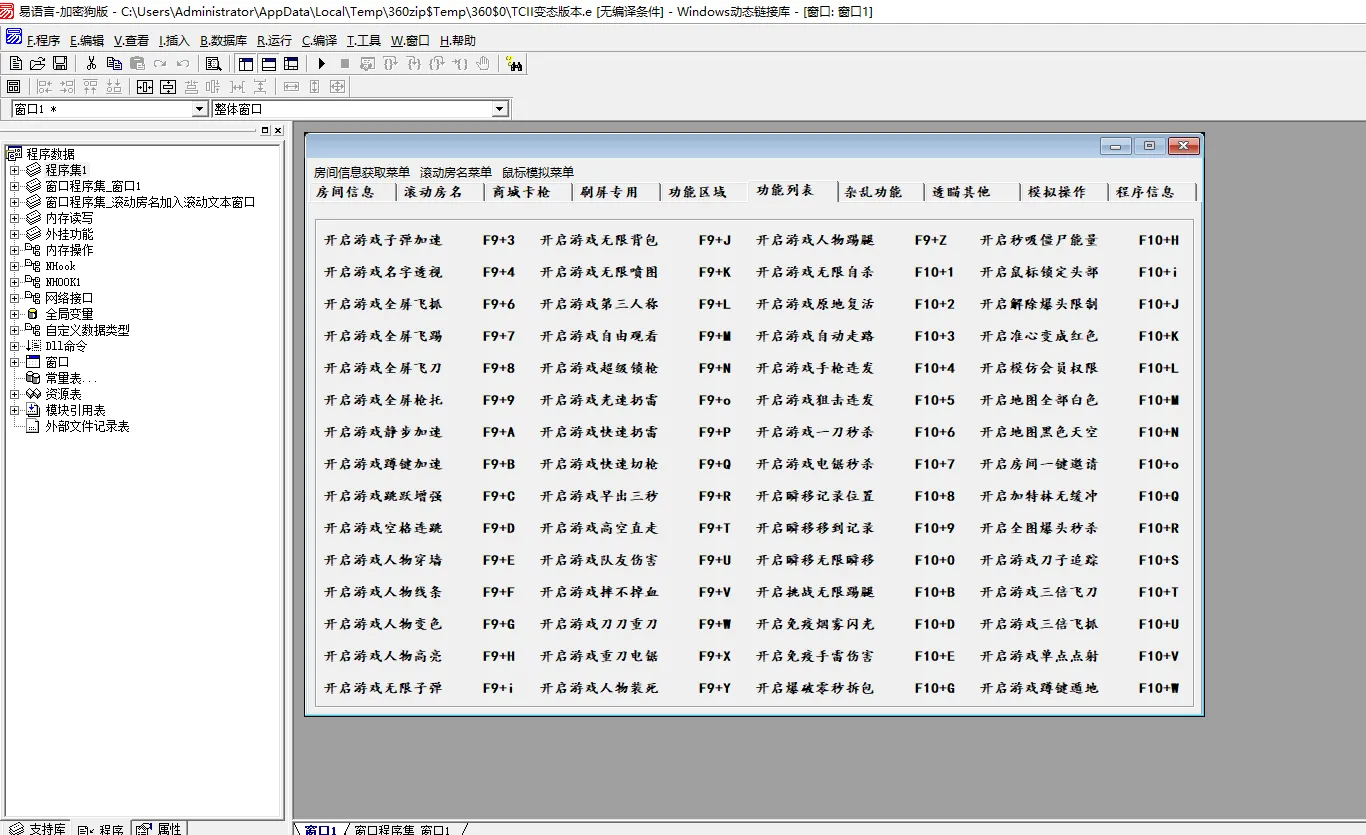Click the binoculars search icon

[x=515, y=64]
